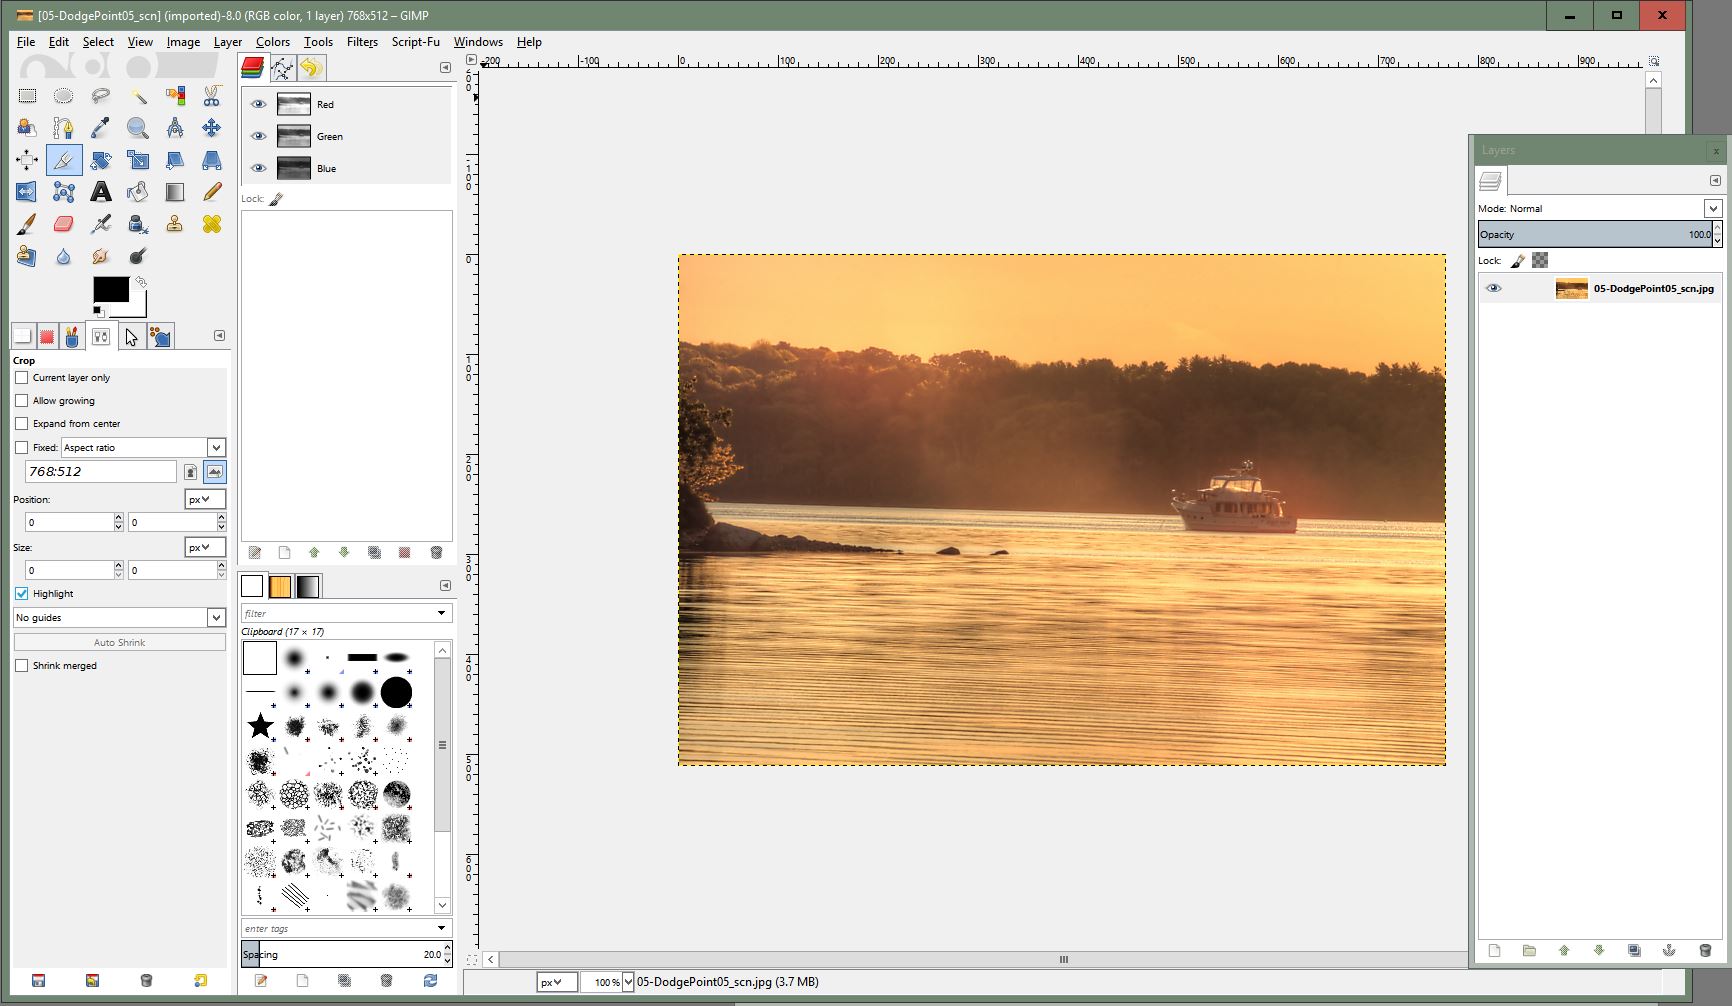This screenshot has height=1006, width=1732.
Task: Select the Clone stamp tool
Action: (x=175, y=224)
